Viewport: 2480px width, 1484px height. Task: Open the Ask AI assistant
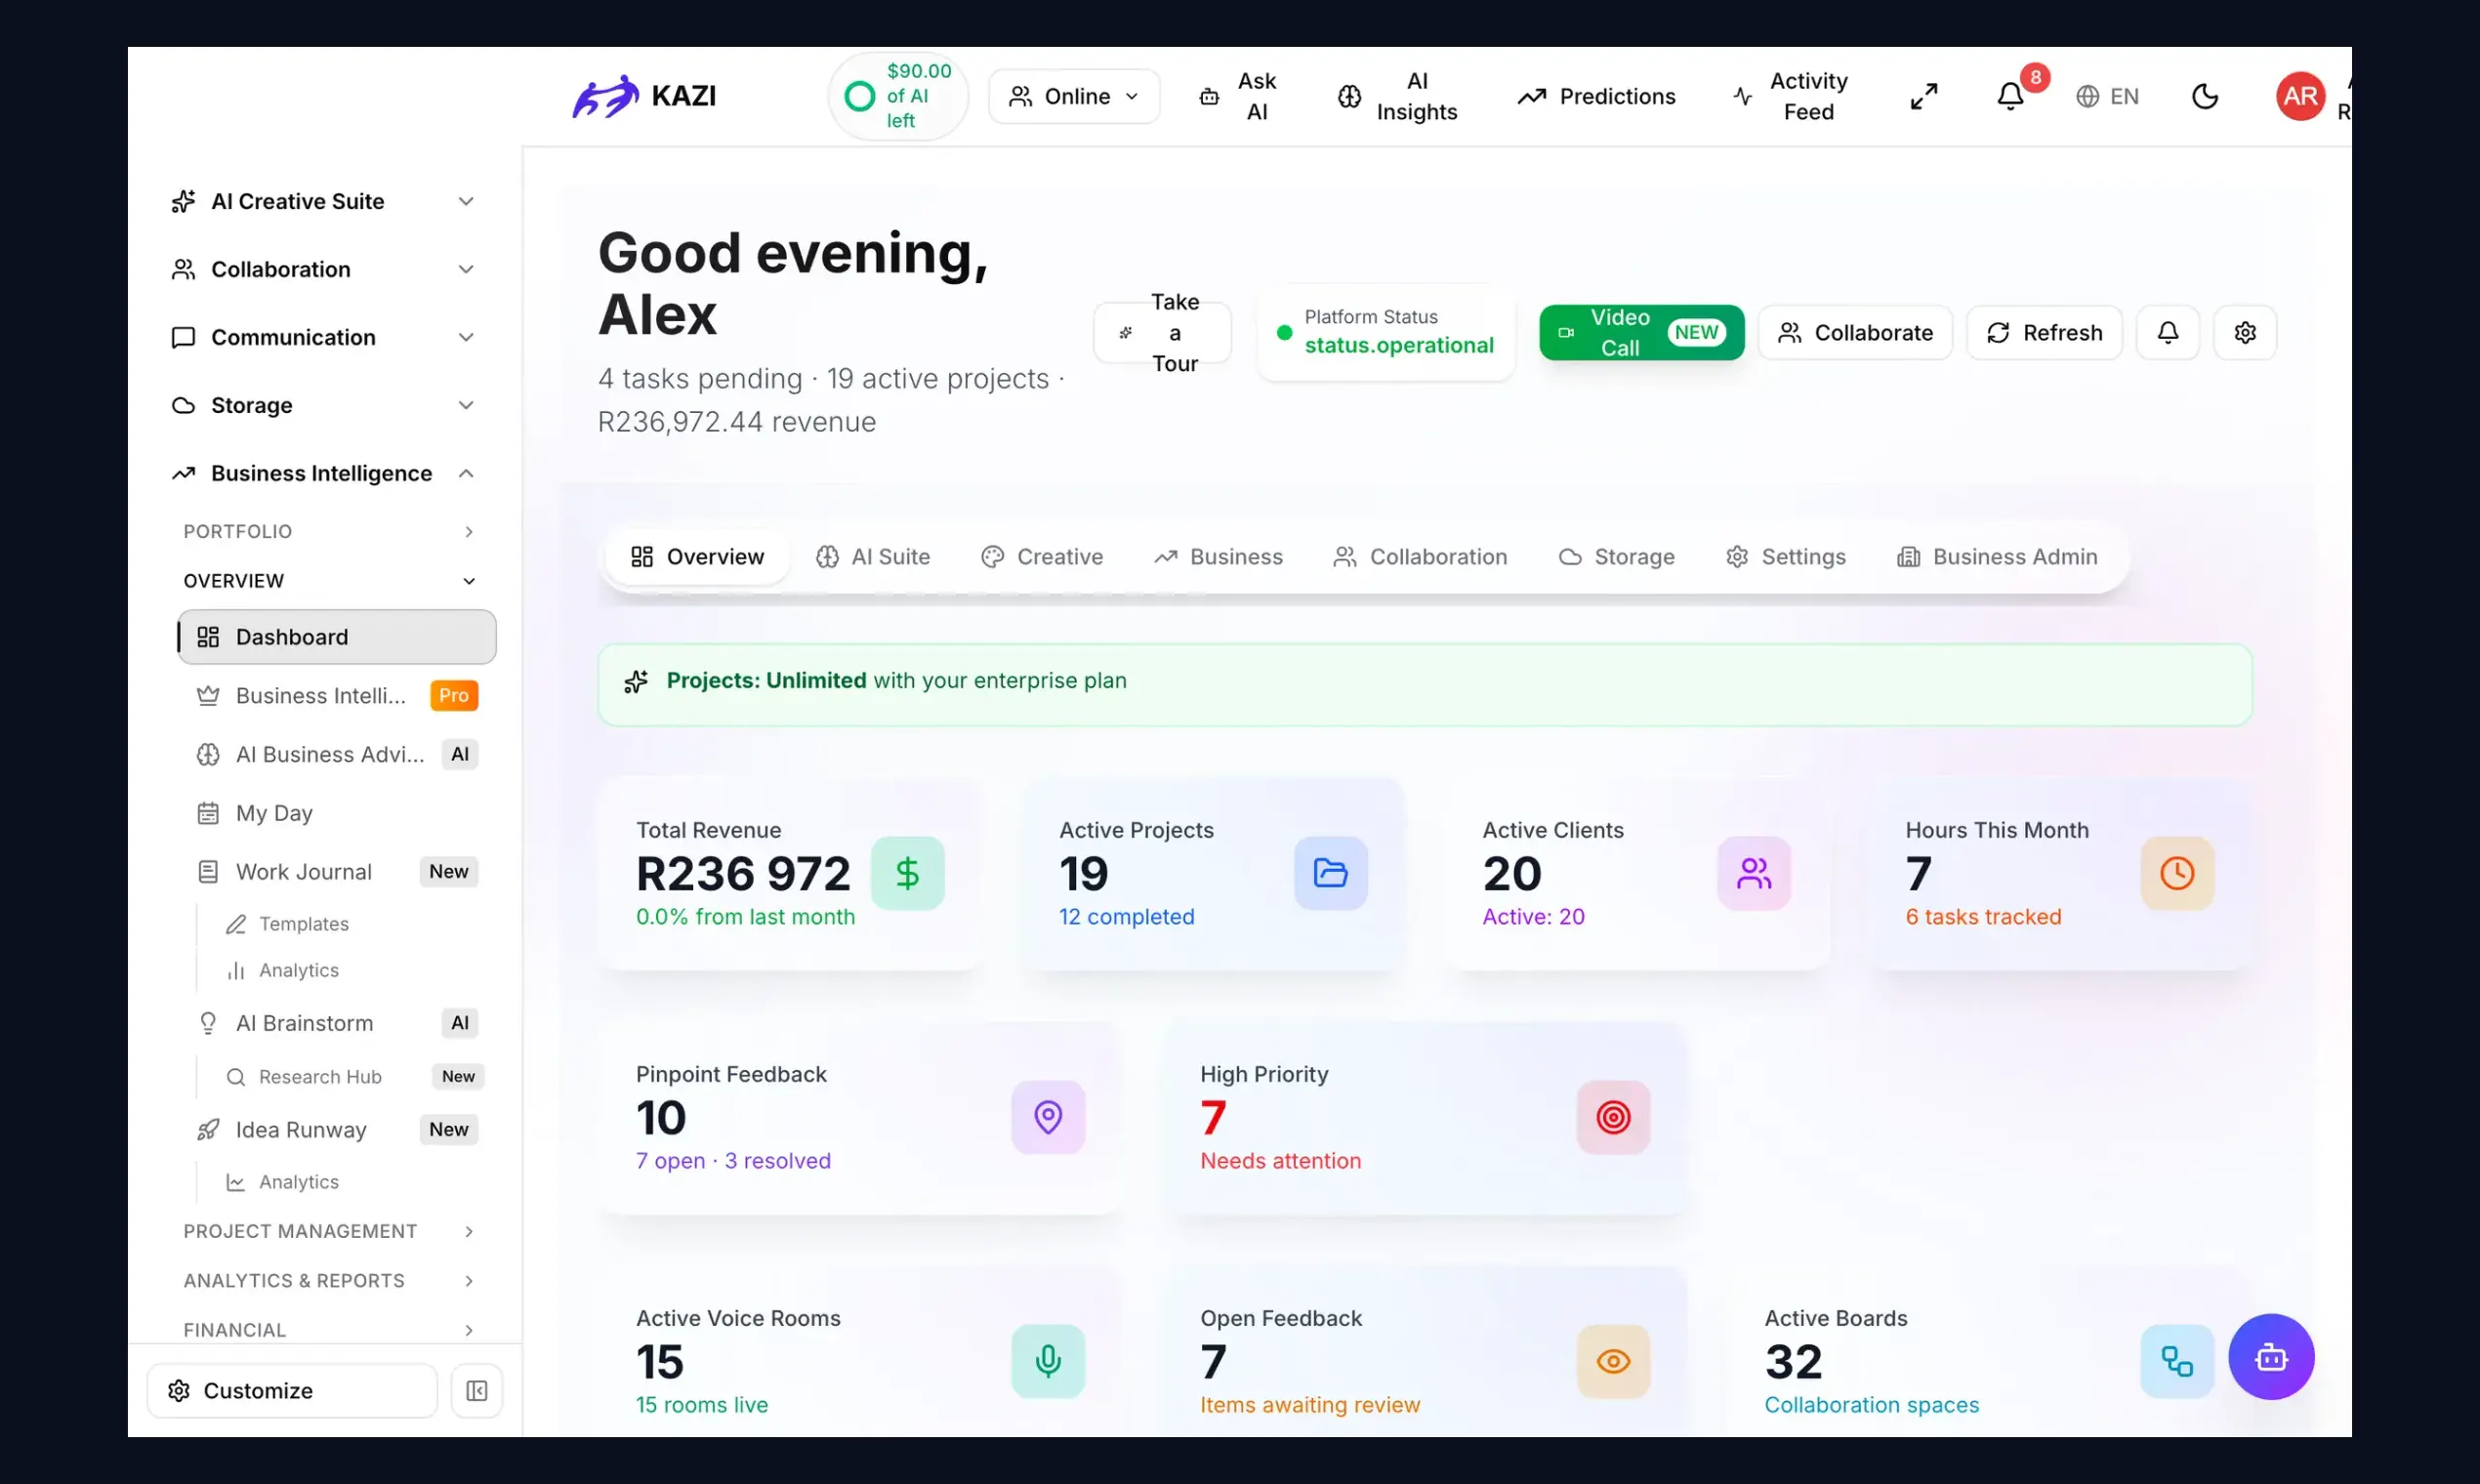pyautogui.click(x=1238, y=96)
